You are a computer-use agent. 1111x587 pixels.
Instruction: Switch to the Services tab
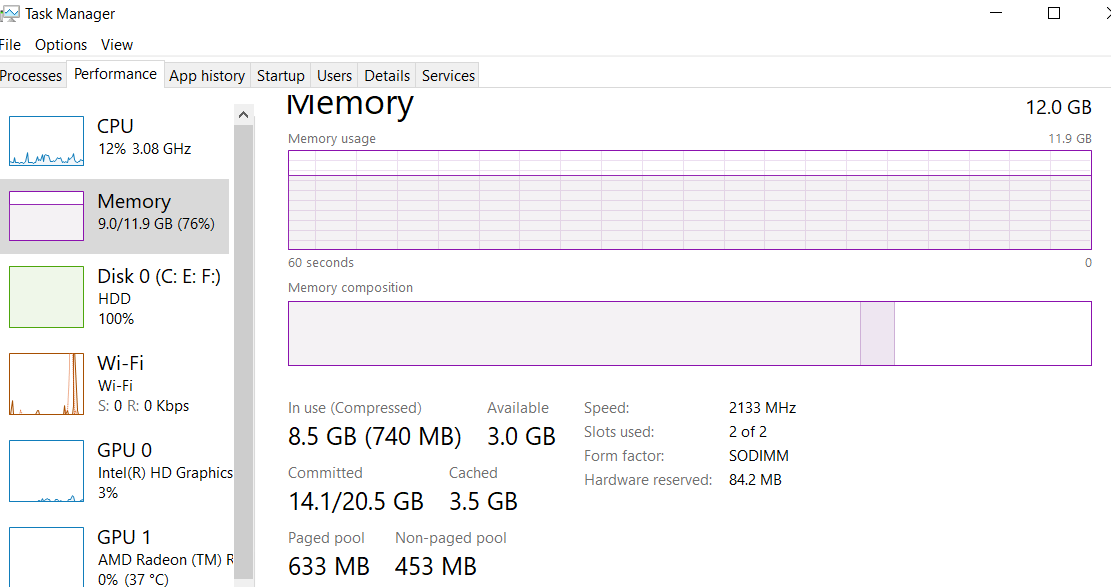click(449, 75)
